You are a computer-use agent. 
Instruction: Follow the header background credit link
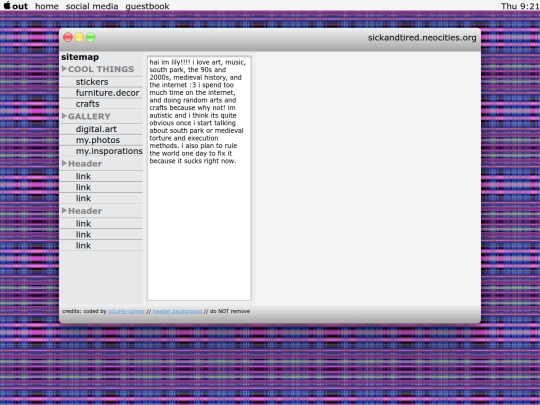point(177,311)
